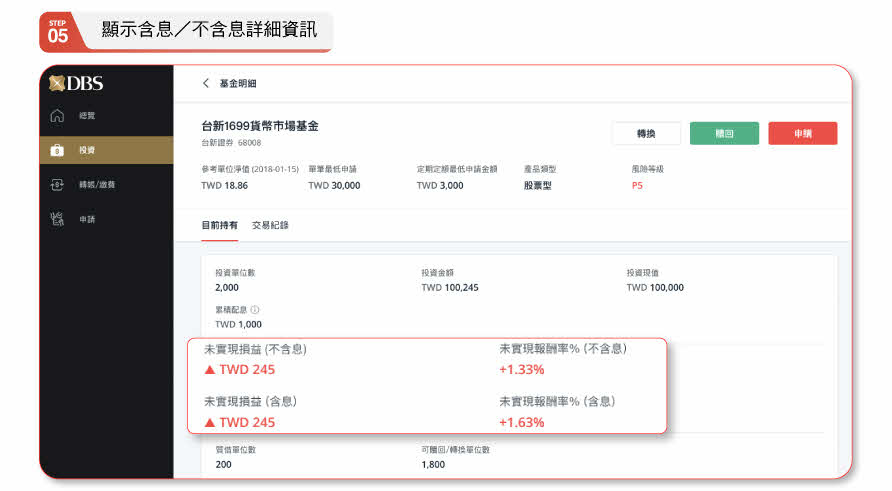Click label 未實現報酬率% (含息)
Image resolution: width=892 pixels, height=491 pixels.
(x=558, y=401)
